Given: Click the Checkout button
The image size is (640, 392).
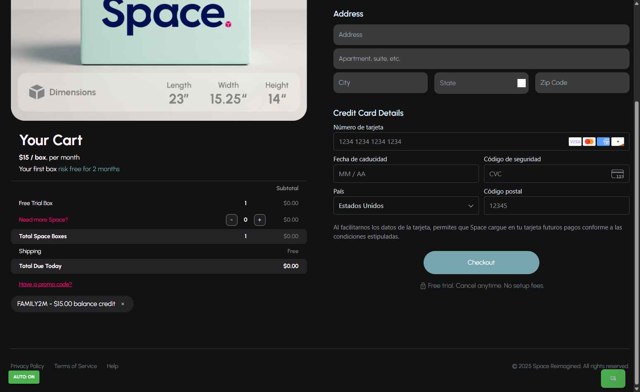Looking at the screenshot, I should [481, 263].
